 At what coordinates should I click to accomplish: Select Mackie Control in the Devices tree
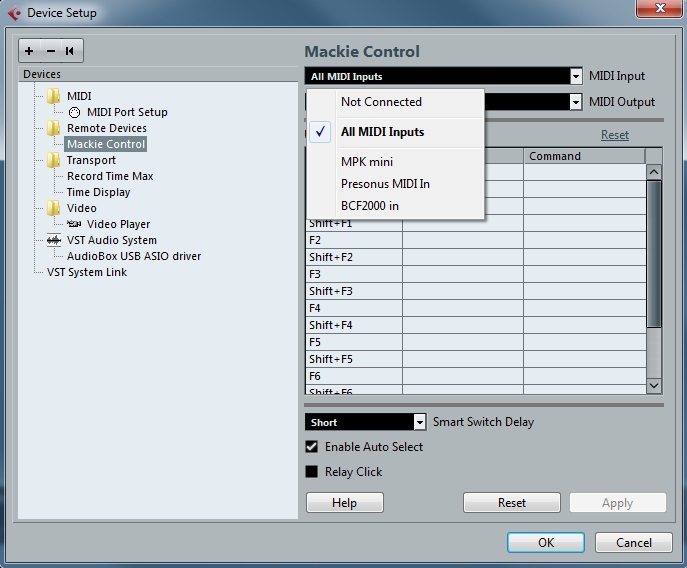pyautogui.click(x=106, y=144)
